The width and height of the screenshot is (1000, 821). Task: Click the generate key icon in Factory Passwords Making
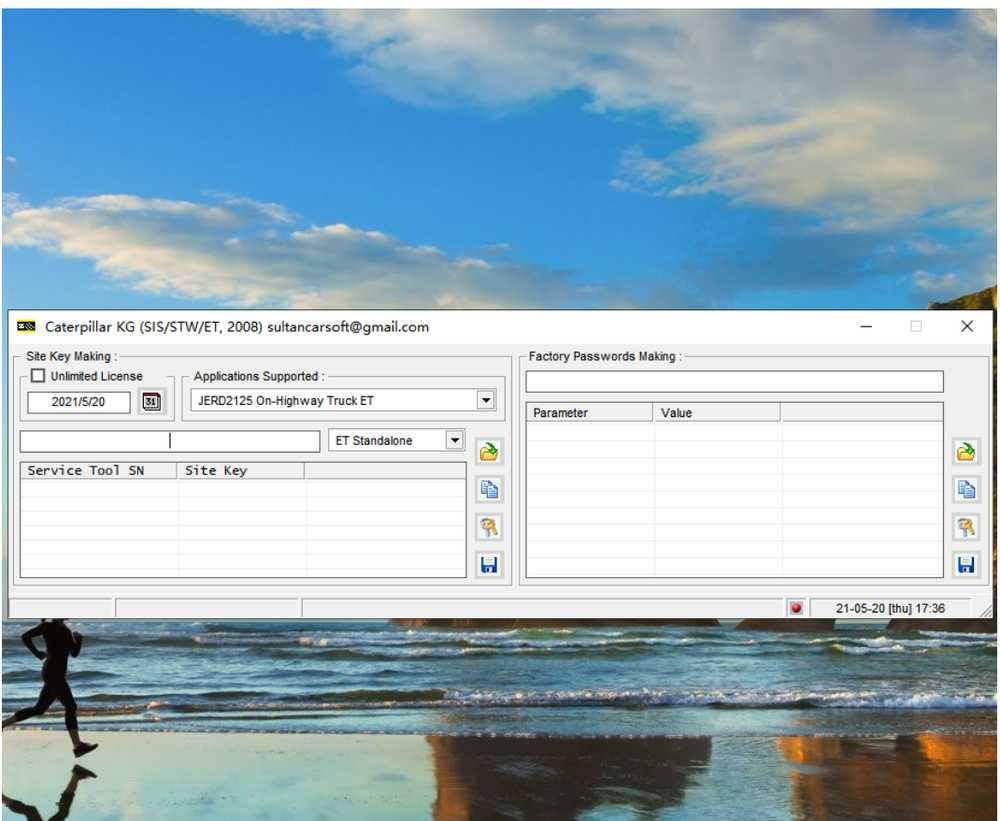coord(966,527)
